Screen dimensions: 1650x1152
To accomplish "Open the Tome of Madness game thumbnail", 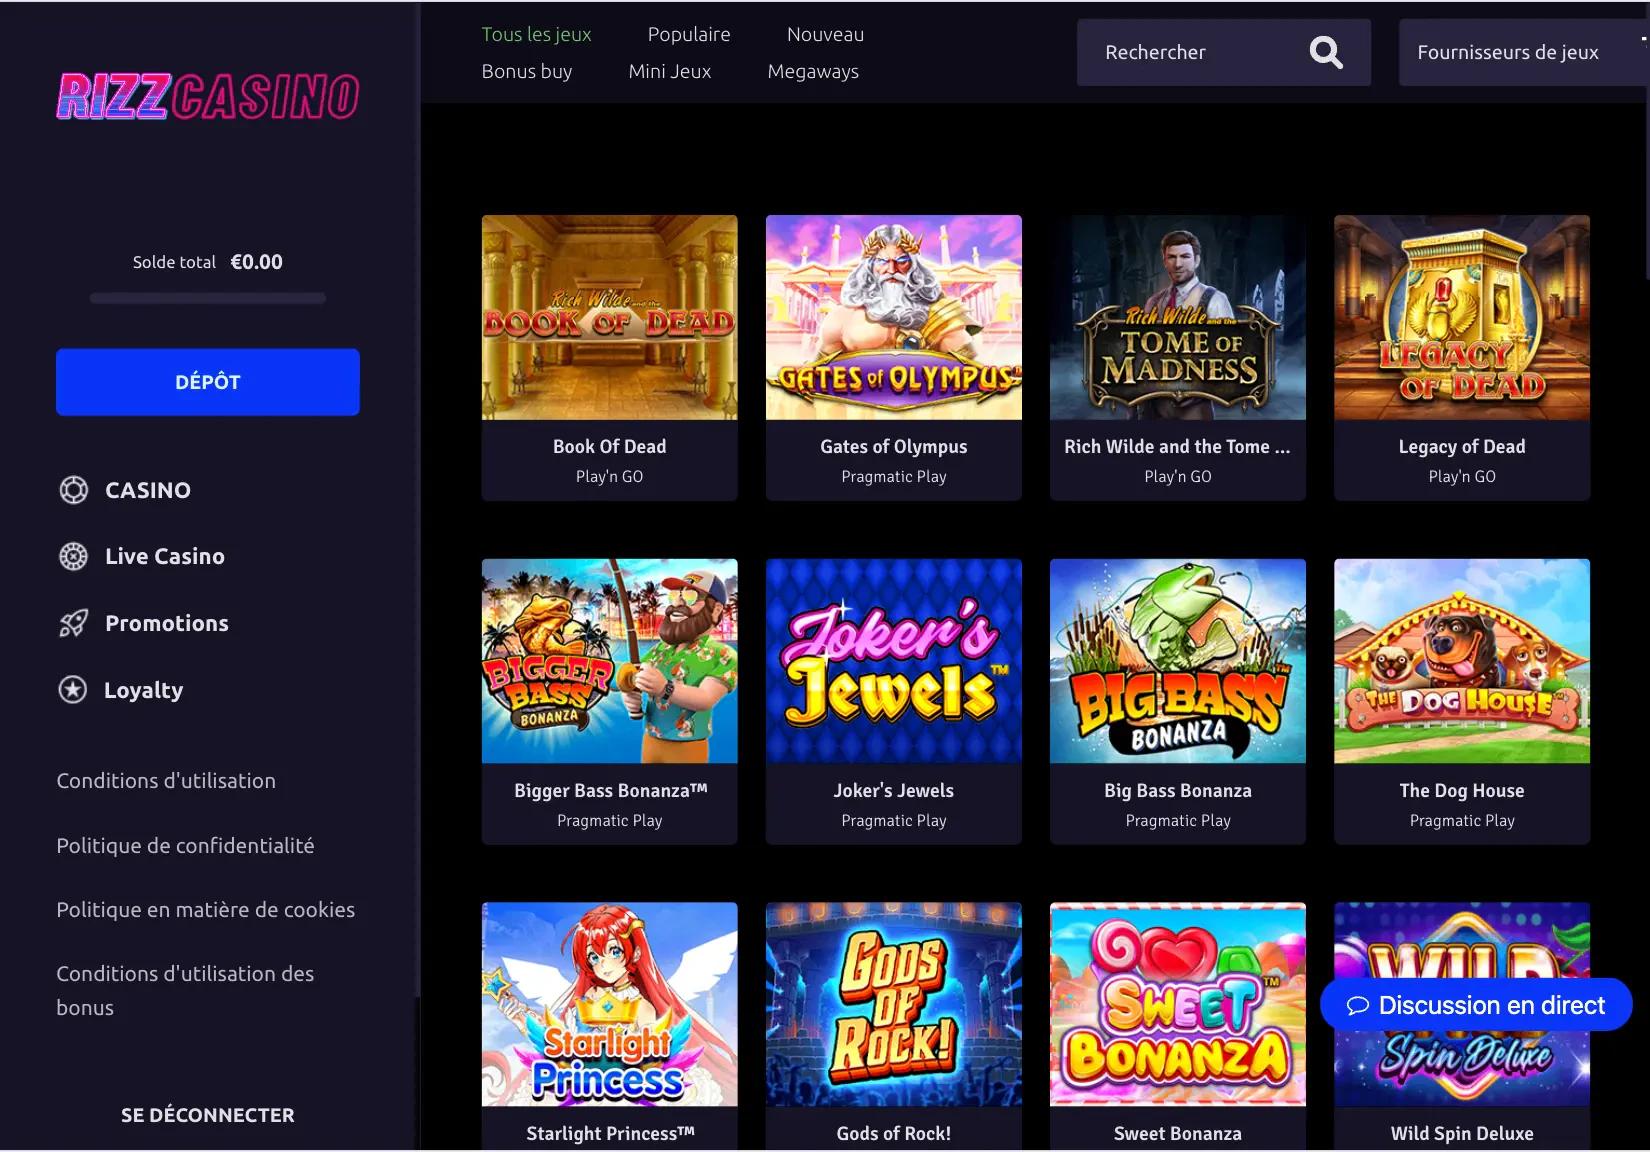I will tap(1178, 317).
